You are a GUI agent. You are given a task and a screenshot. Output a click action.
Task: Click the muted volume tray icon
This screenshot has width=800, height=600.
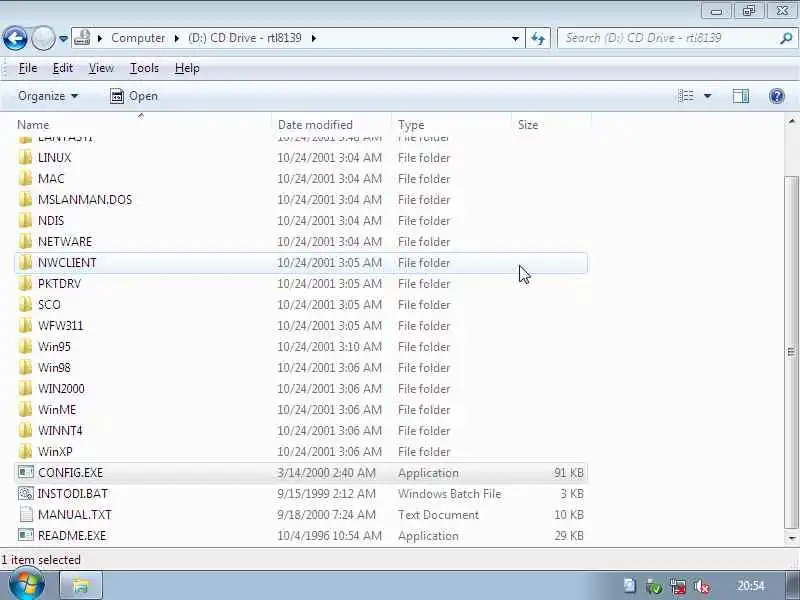(702, 586)
